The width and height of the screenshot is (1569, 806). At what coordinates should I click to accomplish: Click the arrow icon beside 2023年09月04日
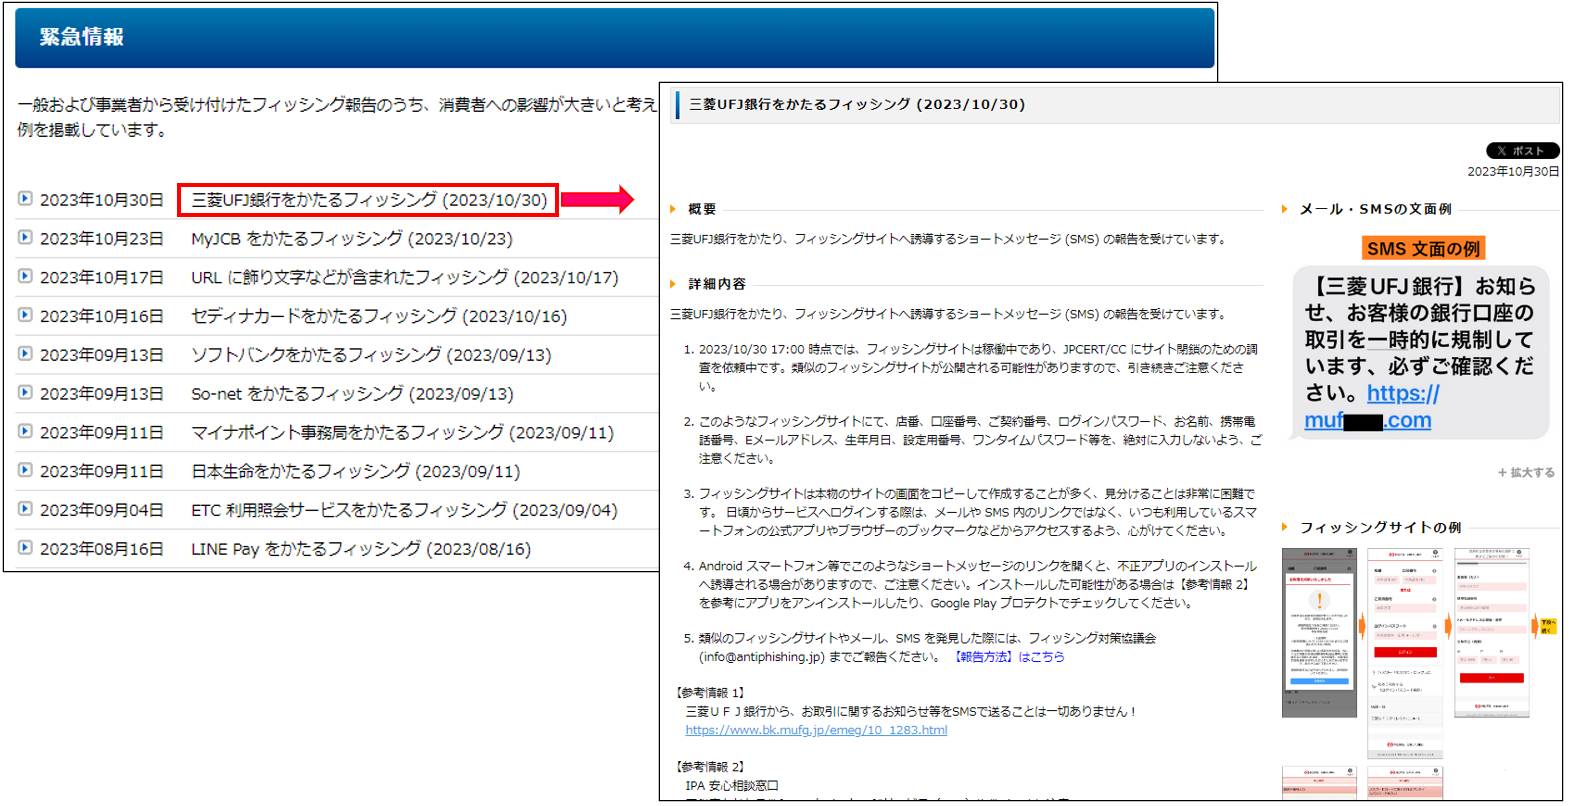tap(25, 509)
